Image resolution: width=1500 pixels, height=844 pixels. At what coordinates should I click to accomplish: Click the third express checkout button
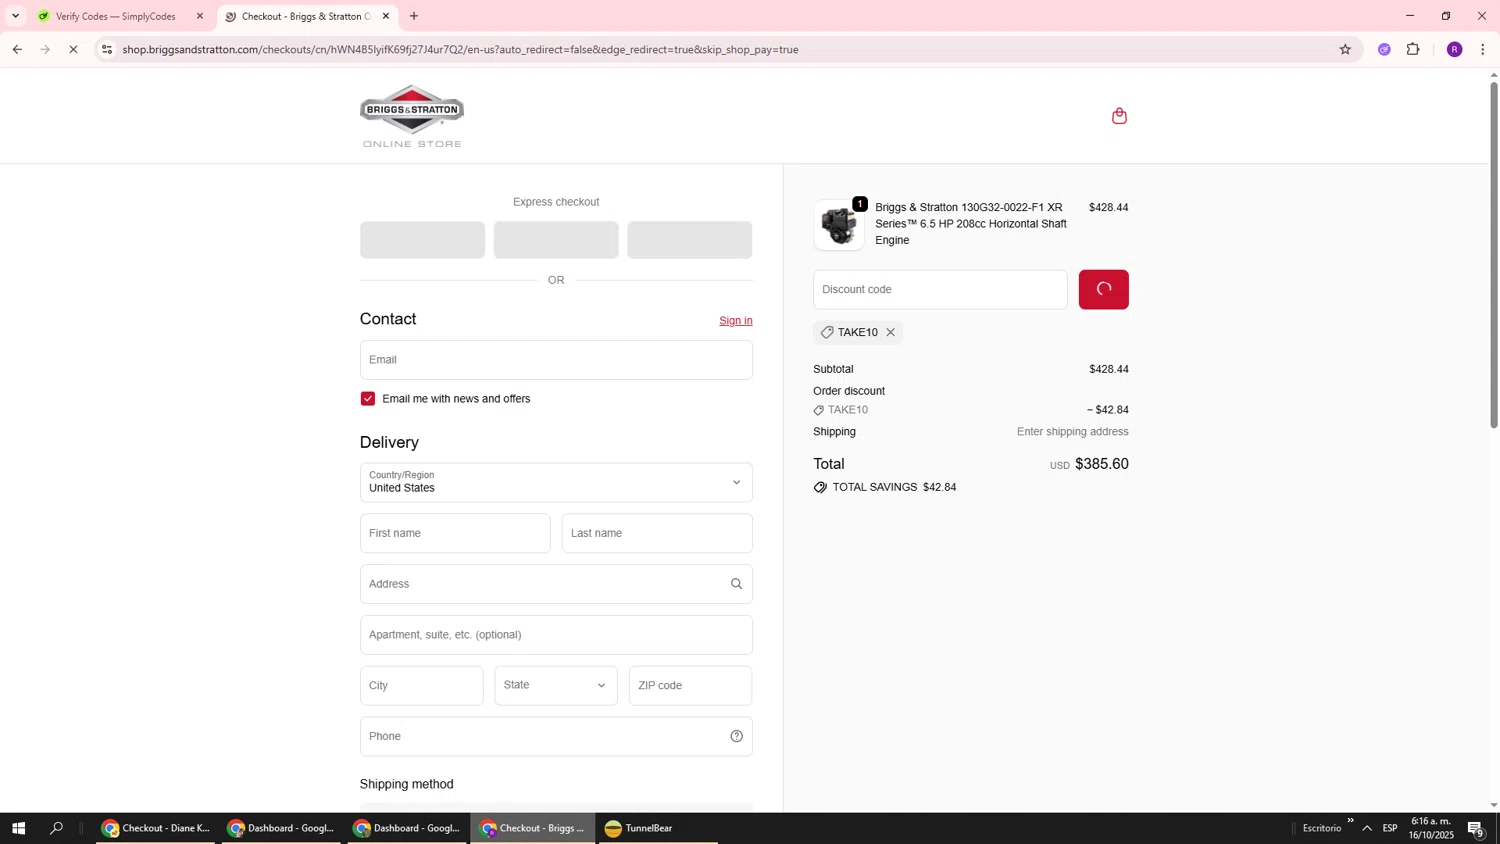tap(689, 240)
